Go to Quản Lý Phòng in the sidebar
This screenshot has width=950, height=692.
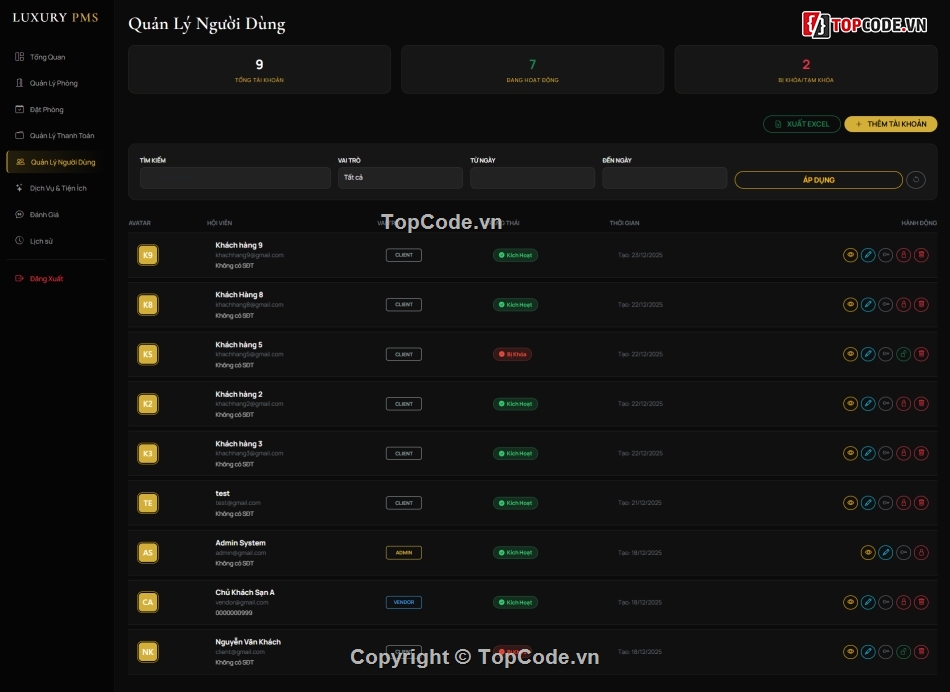click(53, 83)
